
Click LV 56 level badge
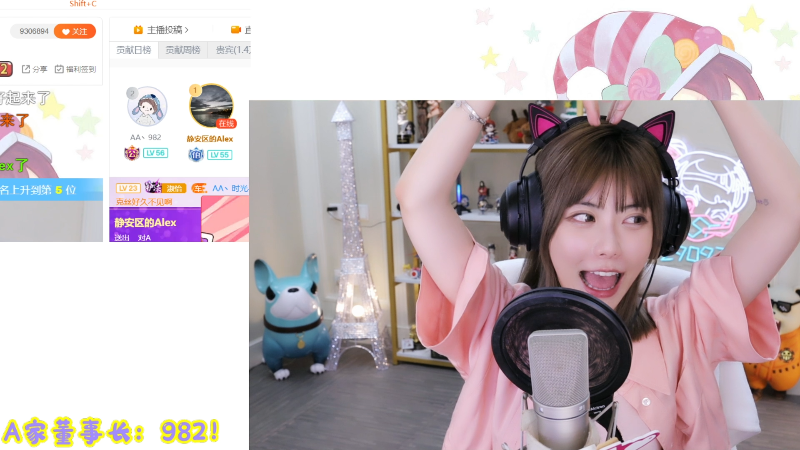(x=156, y=153)
